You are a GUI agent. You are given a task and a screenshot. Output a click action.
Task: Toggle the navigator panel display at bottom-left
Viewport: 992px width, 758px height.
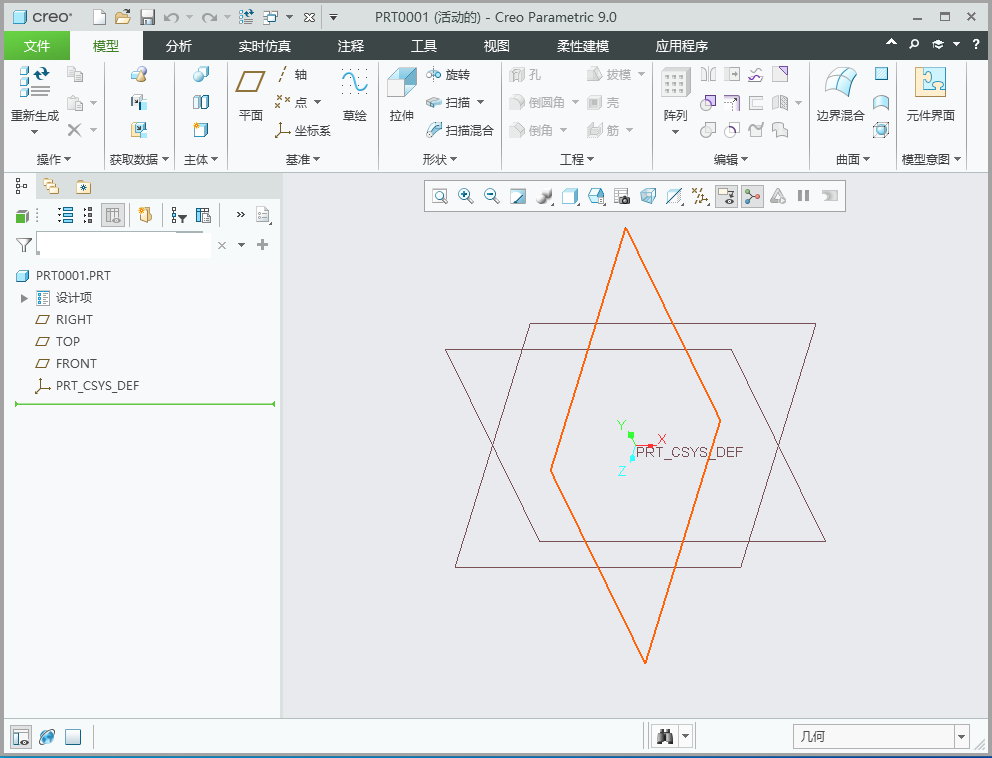(x=21, y=737)
